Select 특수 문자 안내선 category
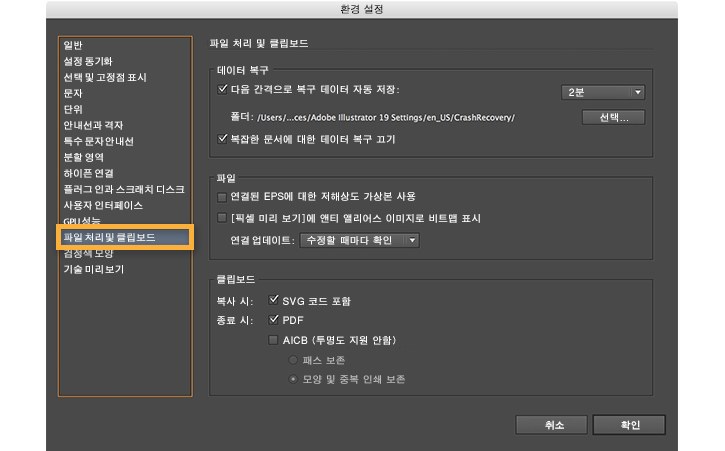Image resolution: width=725 pixels, height=451 pixels. [98, 141]
